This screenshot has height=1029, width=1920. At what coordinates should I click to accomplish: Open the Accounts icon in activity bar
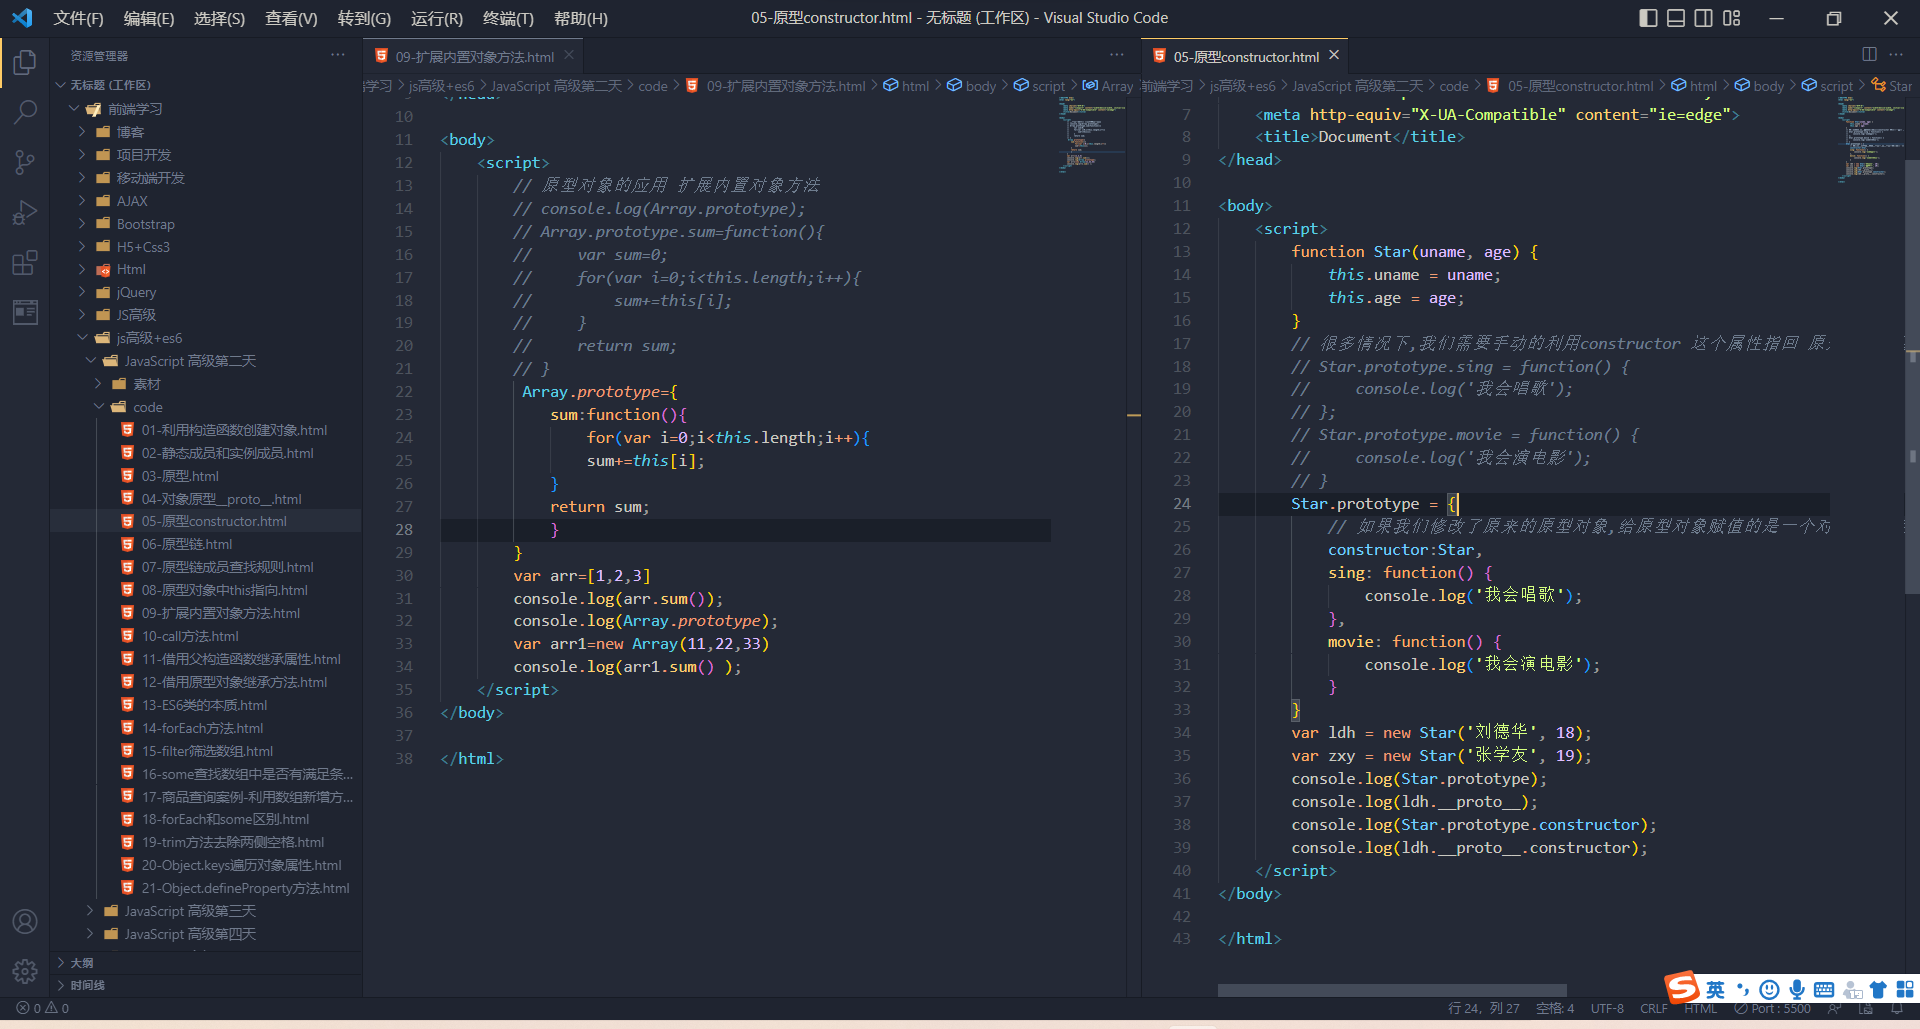(x=24, y=921)
